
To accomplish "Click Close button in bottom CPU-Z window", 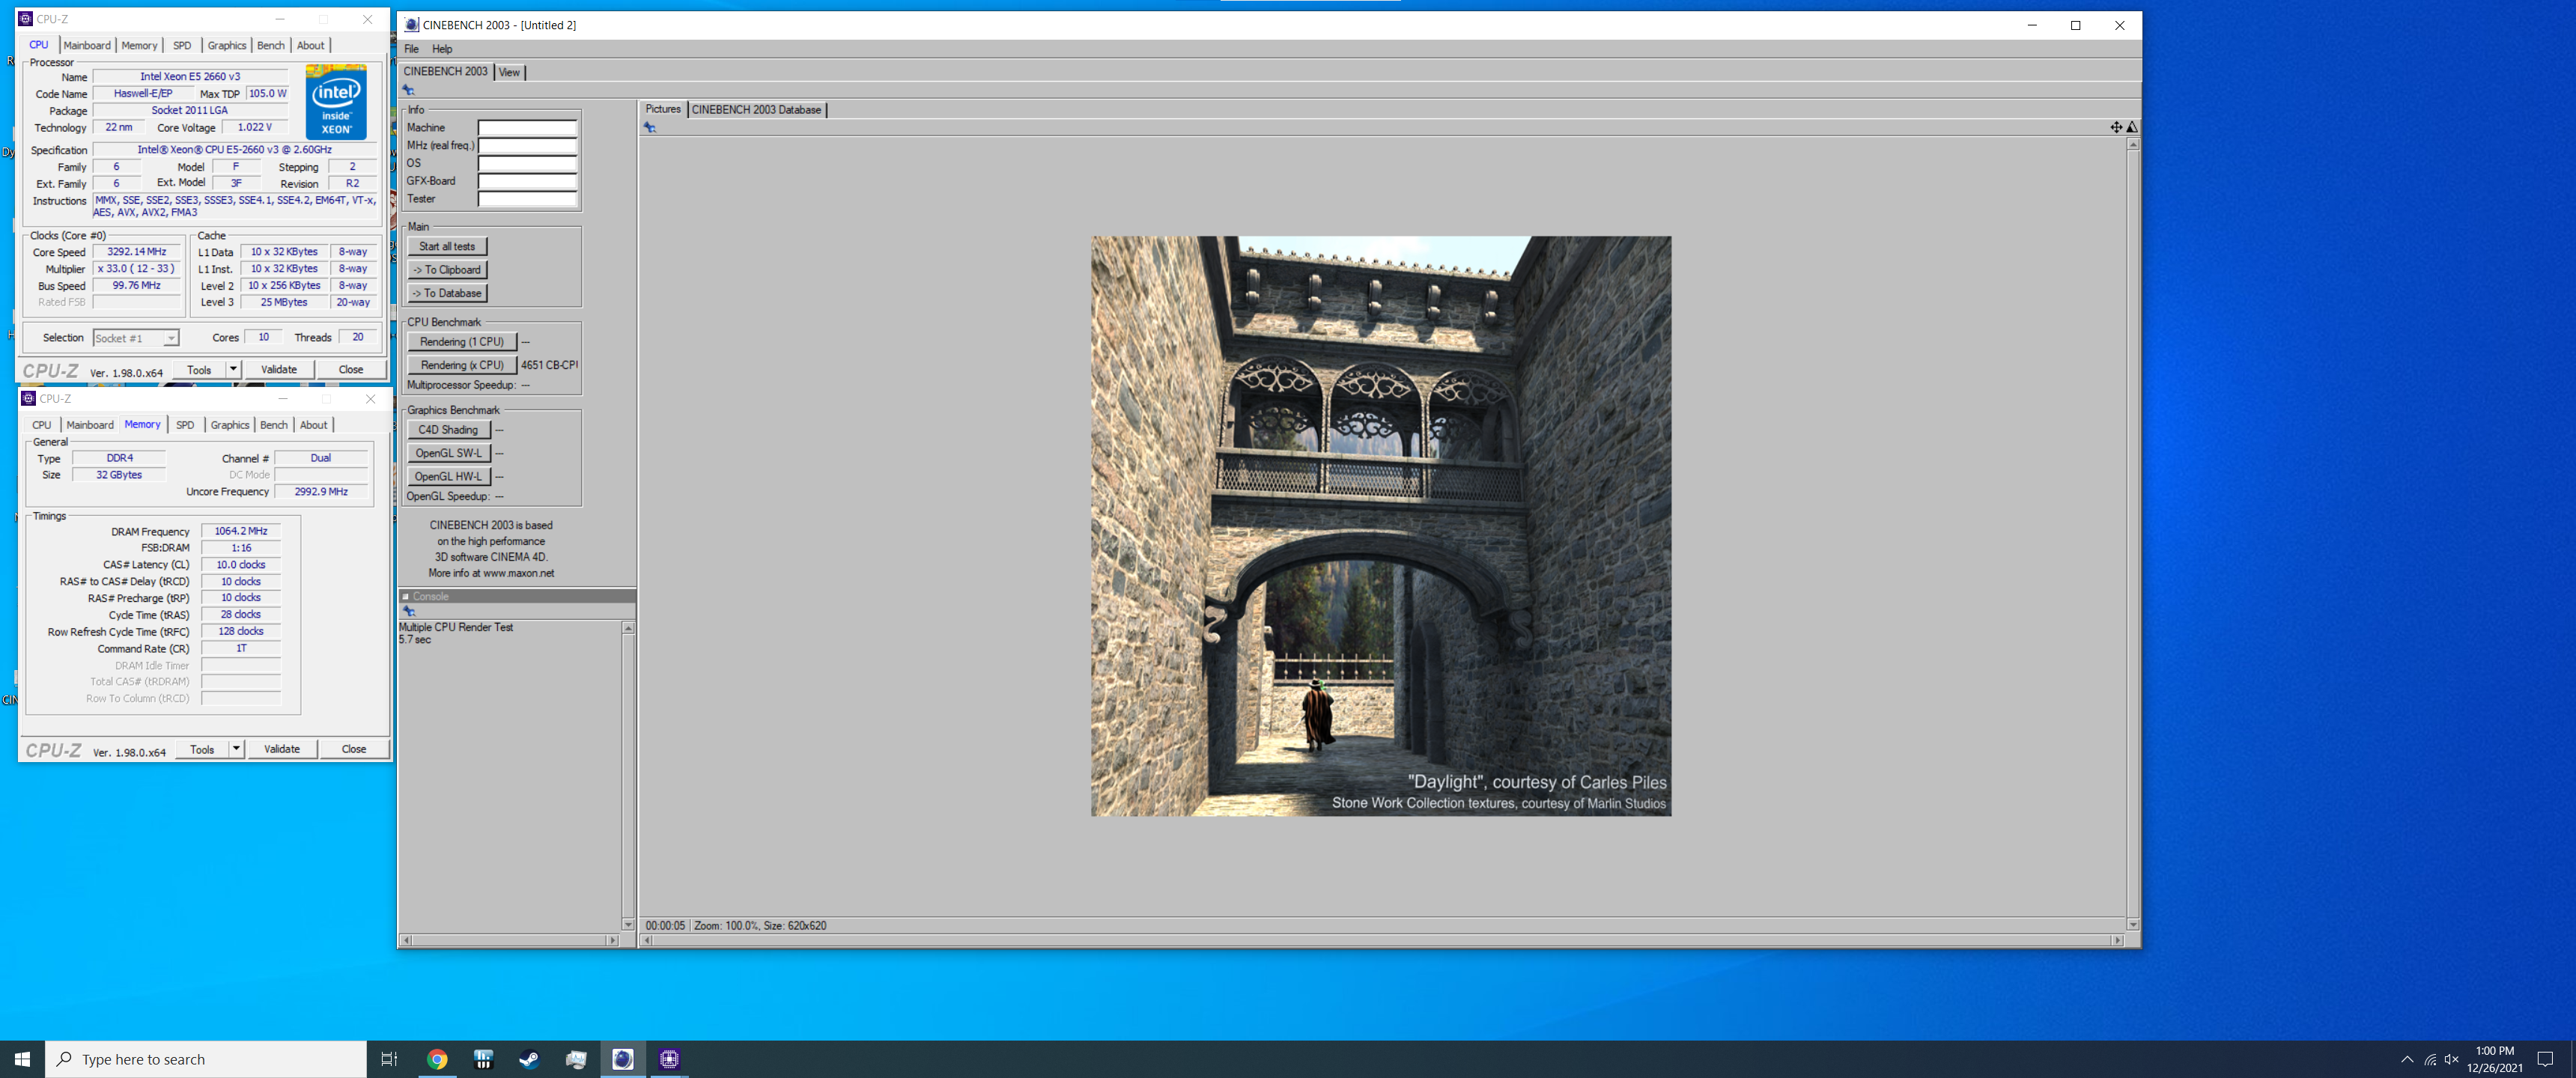I will click(354, 748).
